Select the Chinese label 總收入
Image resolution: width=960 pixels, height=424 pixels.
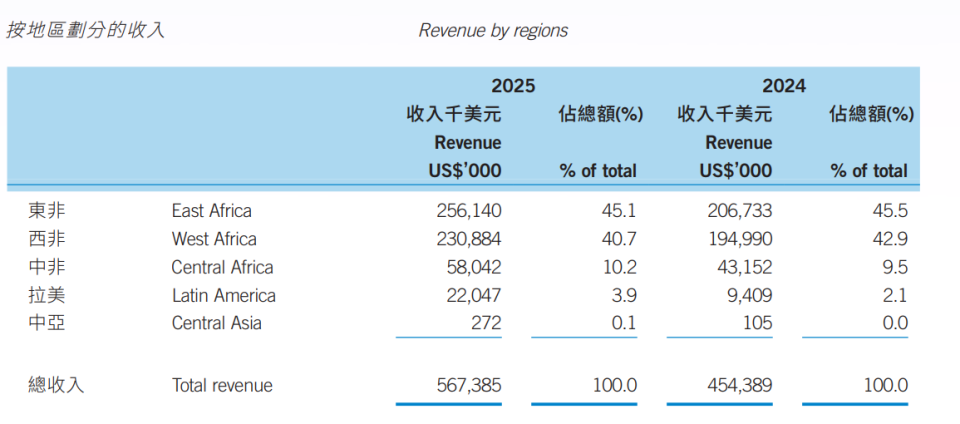coord(57,385)
